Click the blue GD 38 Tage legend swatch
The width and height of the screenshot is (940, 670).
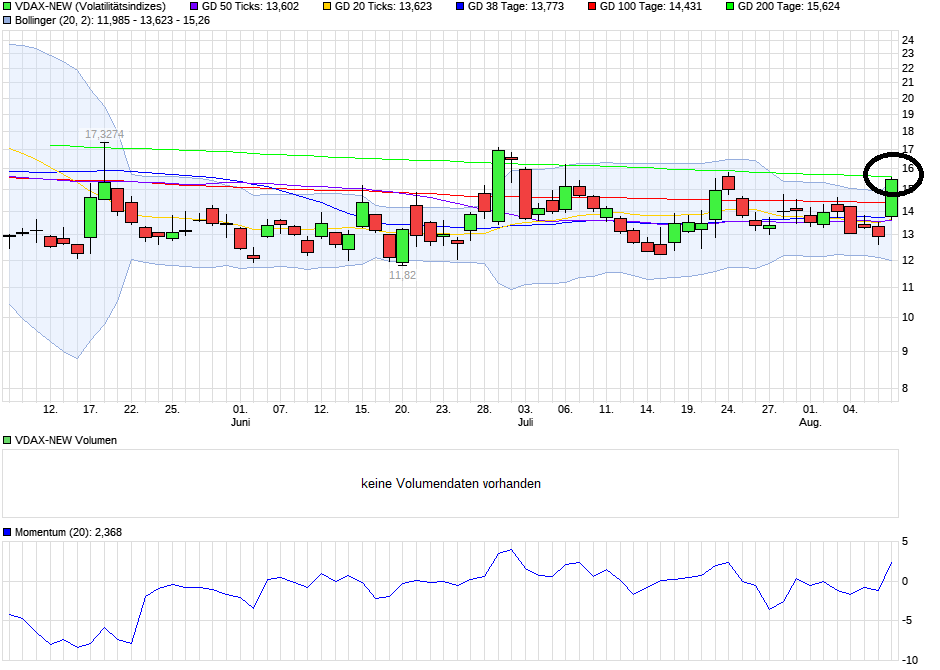click(459, 6)
